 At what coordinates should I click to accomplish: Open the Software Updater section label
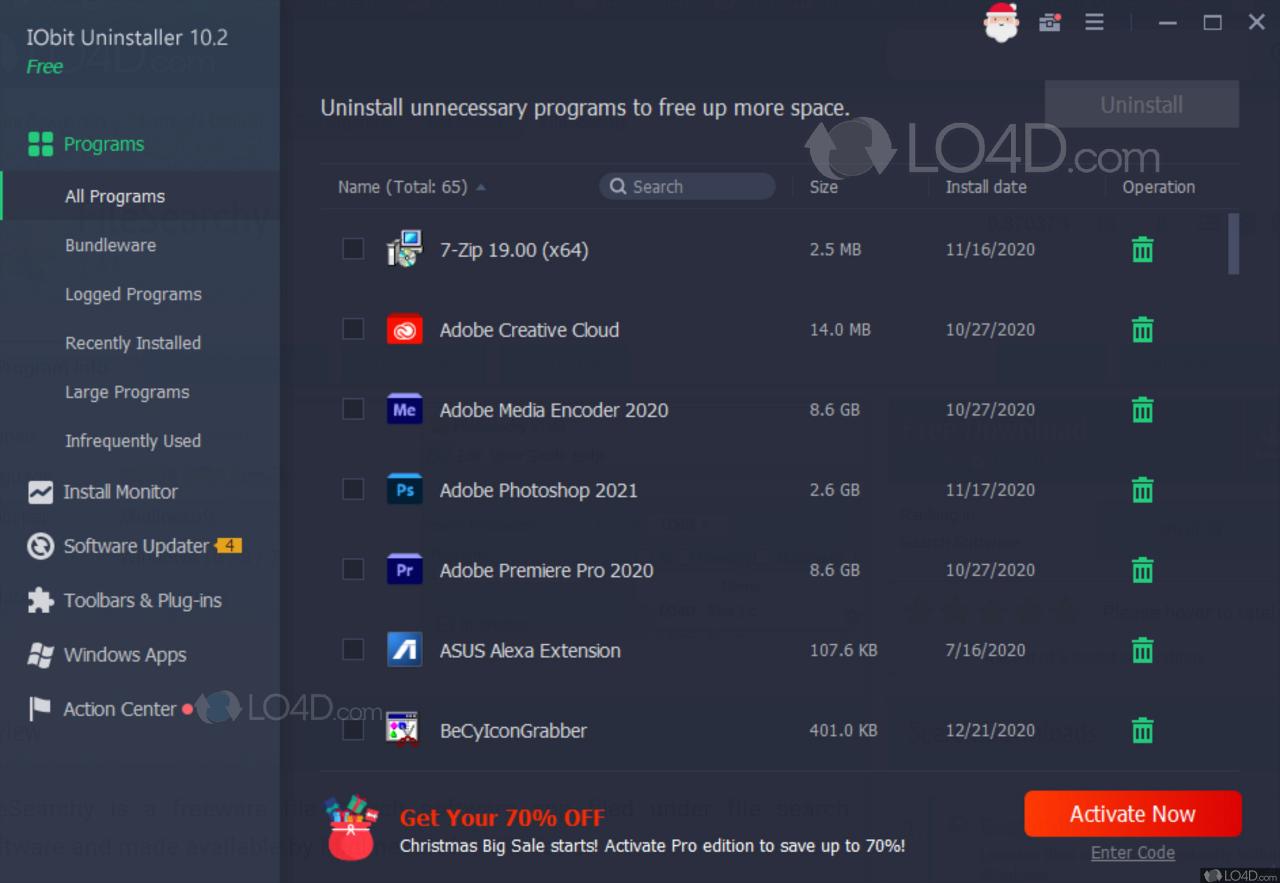pyautogui.click(x=137, y=546)
